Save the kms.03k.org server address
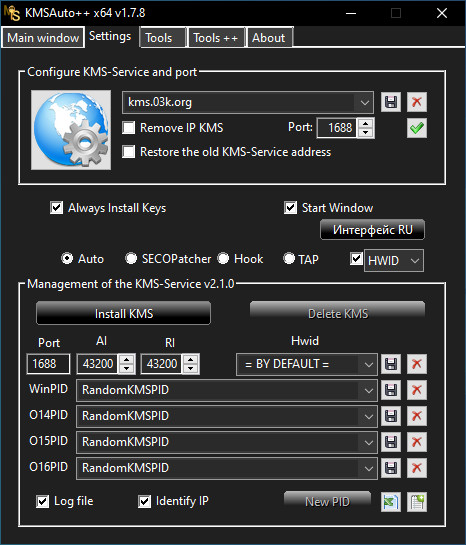 391,102
